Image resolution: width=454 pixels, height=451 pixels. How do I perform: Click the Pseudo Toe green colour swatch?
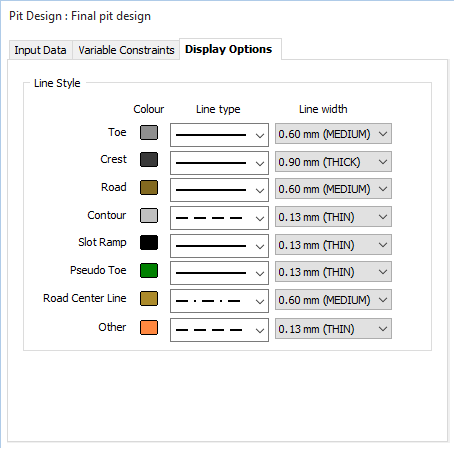[x=149, y=270]
